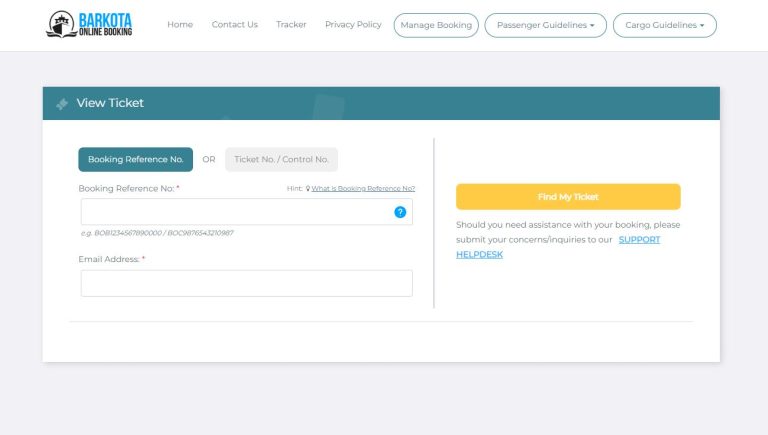This screenshot has height=435, width=768.
Task: Click into the Email Address field
Action: coord(246,283)
